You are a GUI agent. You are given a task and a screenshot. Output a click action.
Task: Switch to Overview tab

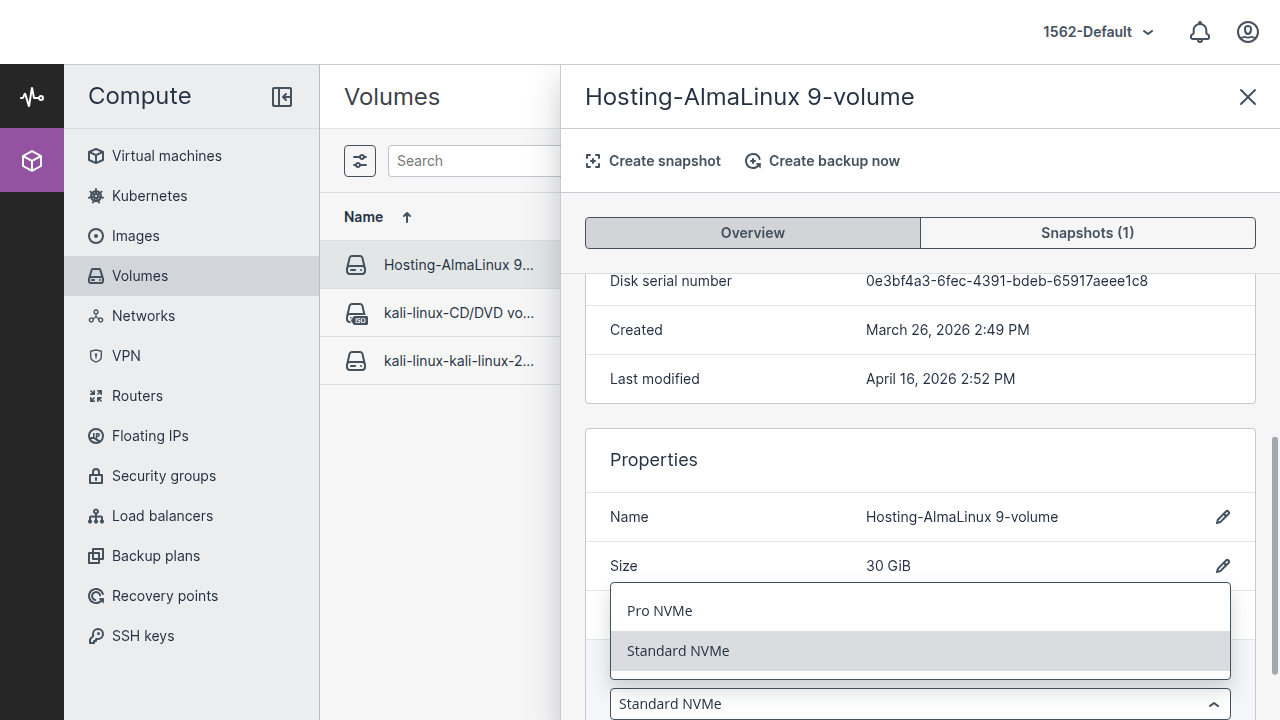753,233
